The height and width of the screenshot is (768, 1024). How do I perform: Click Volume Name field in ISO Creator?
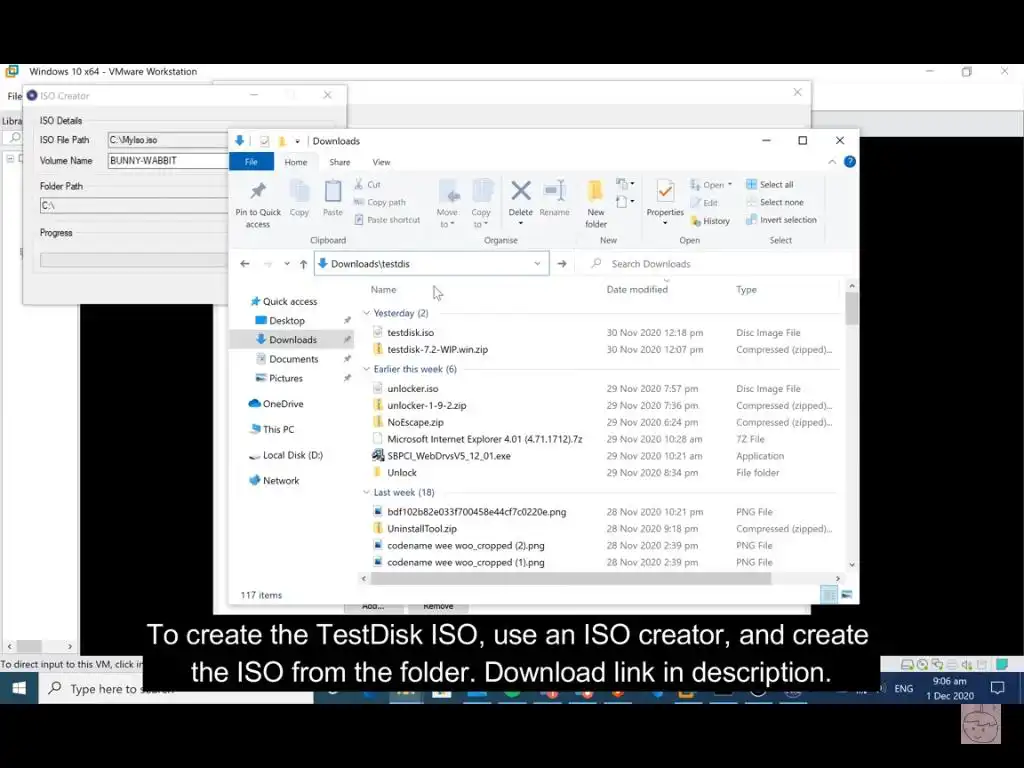167,161
